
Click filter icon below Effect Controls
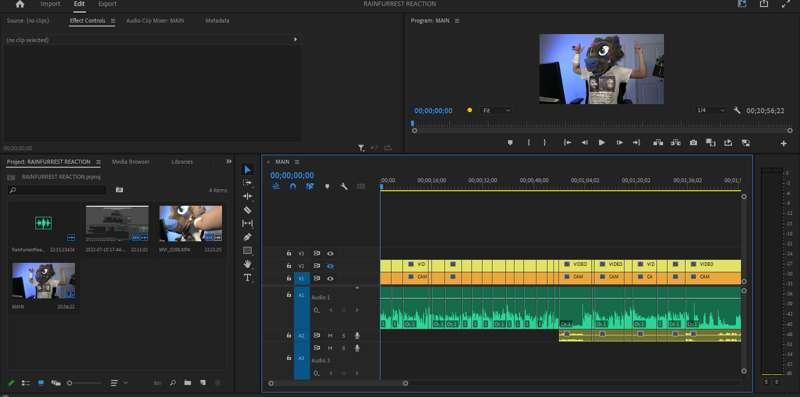coord(361,148)
